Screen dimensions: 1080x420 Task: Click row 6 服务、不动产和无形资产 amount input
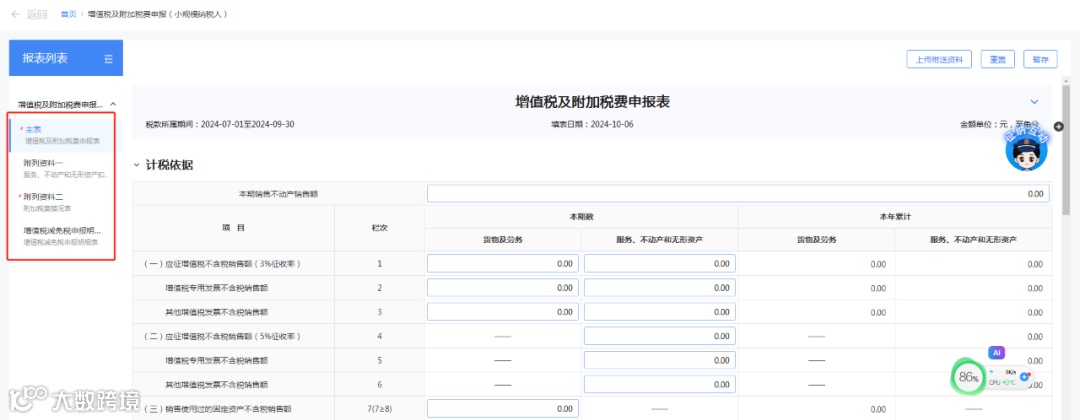660,384
